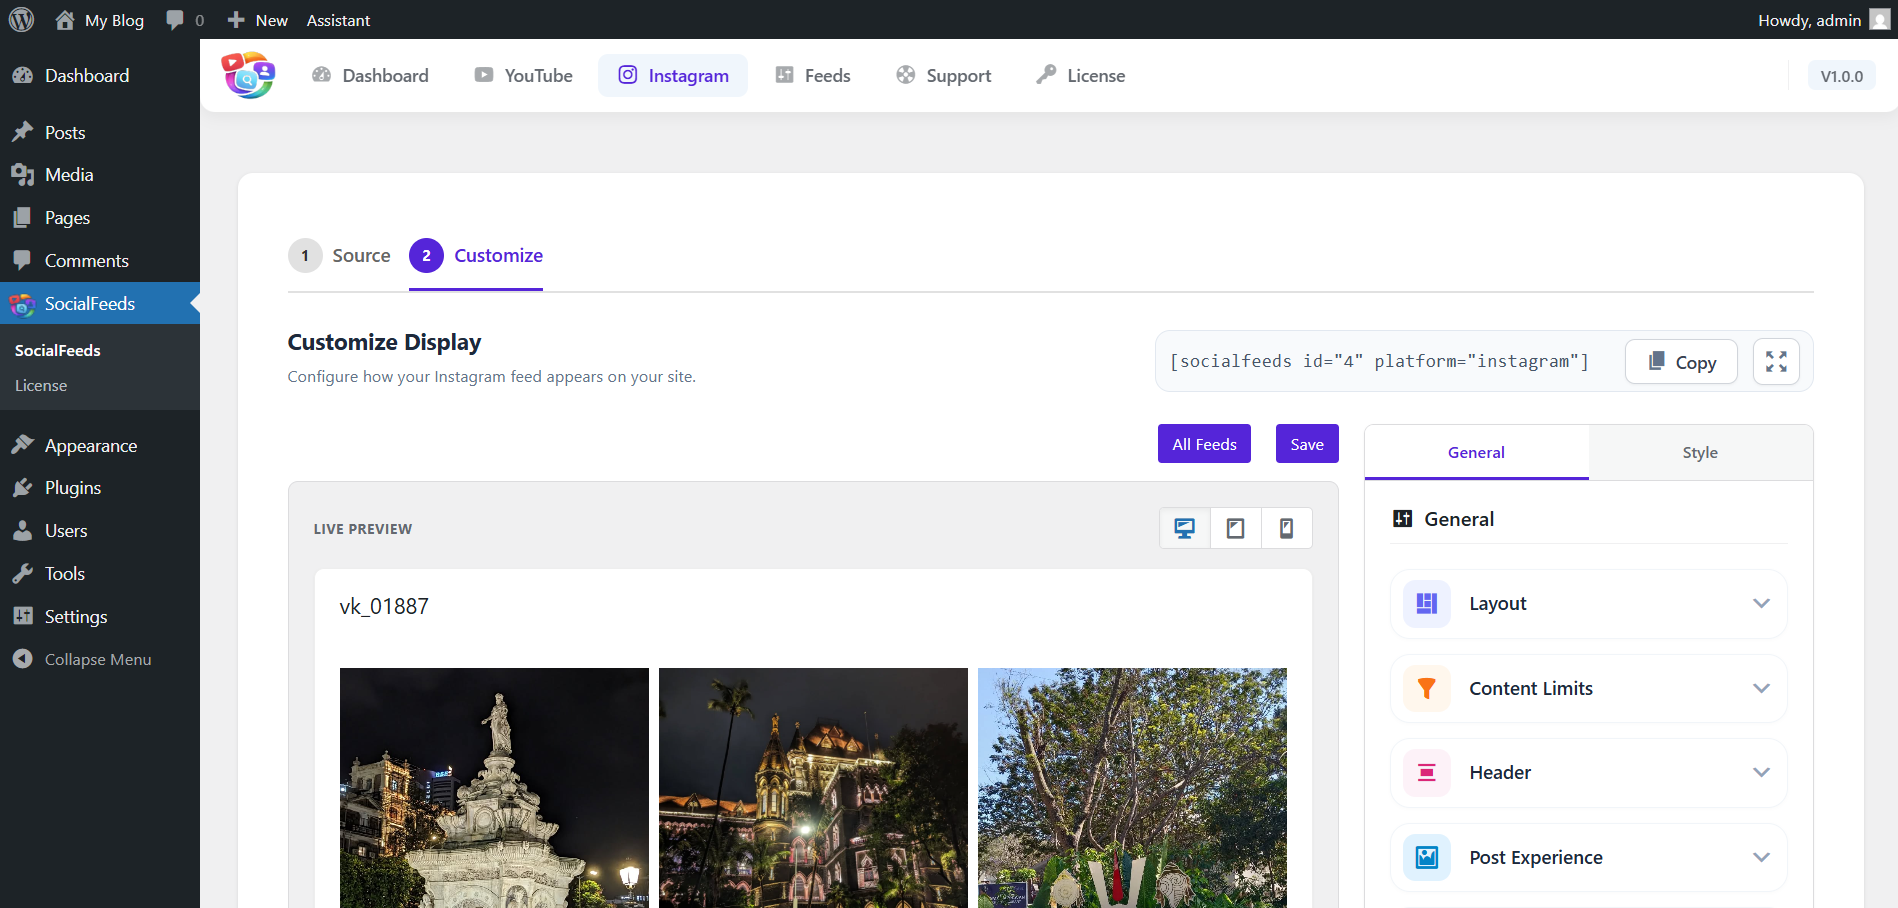Click the fullscreen expand icon
This screenshot has height=908, width=1898.
1776,362
